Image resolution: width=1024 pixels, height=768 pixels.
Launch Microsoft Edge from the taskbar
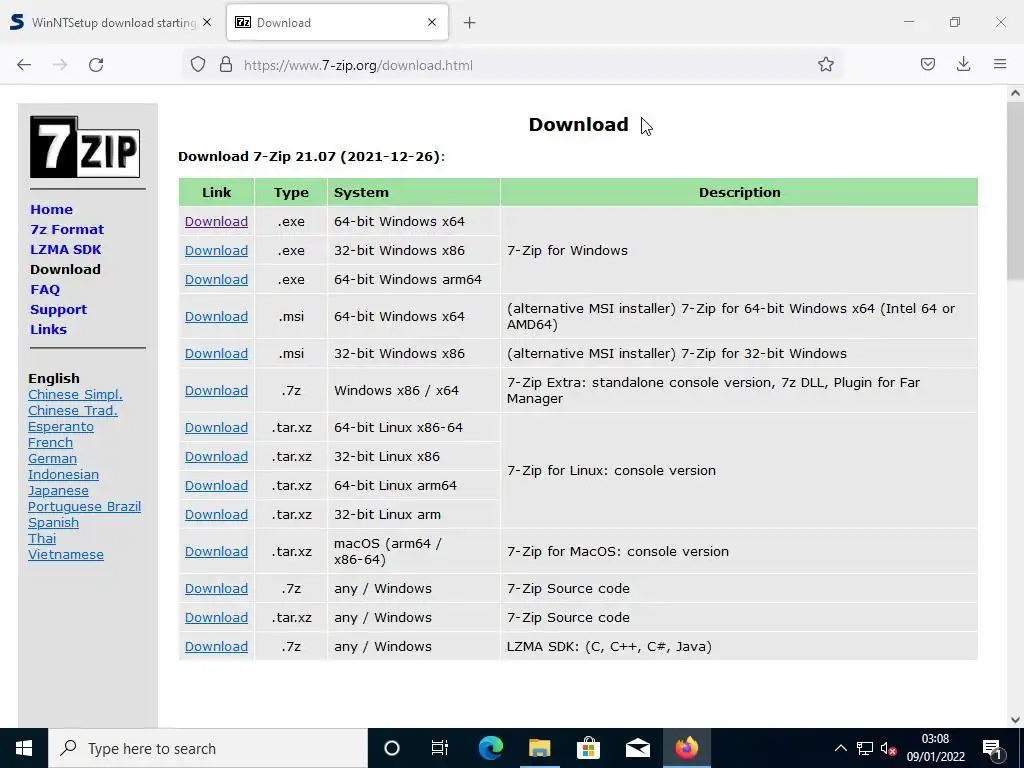(490, 748)
